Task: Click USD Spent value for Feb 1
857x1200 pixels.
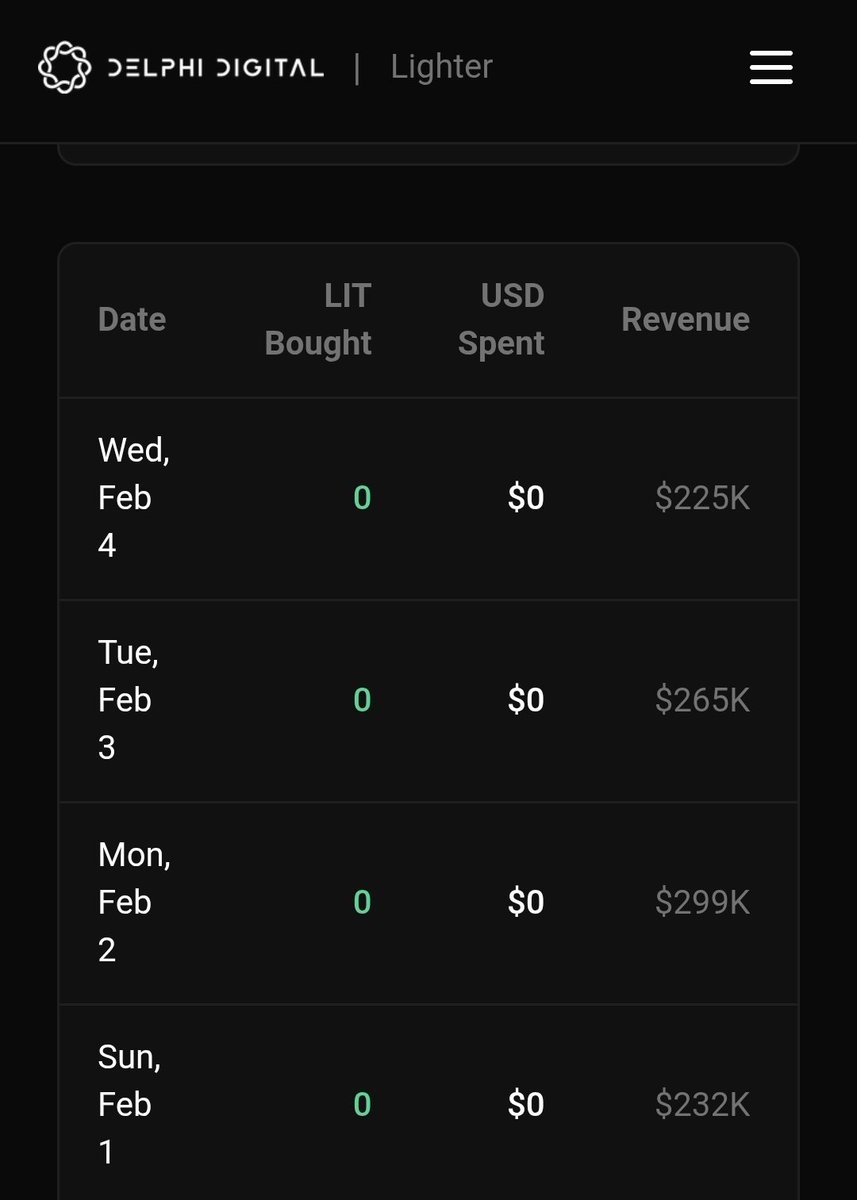Action: pos(526,1104)
